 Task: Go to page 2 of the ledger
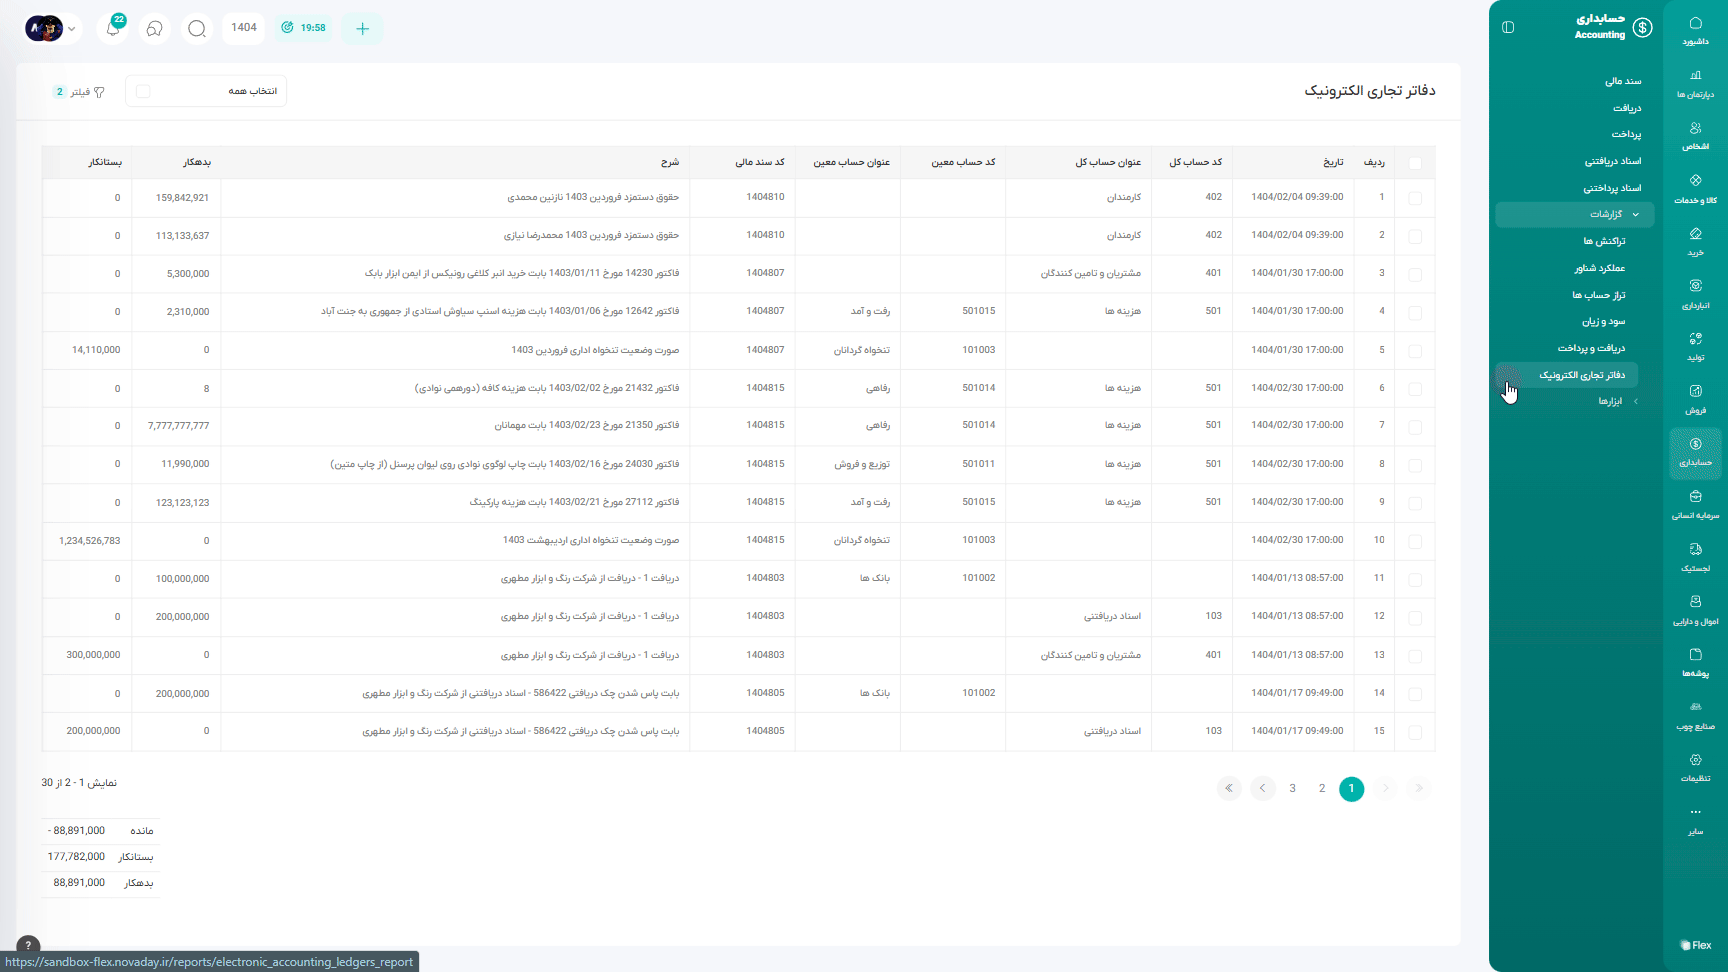[x=1321, y=788]
